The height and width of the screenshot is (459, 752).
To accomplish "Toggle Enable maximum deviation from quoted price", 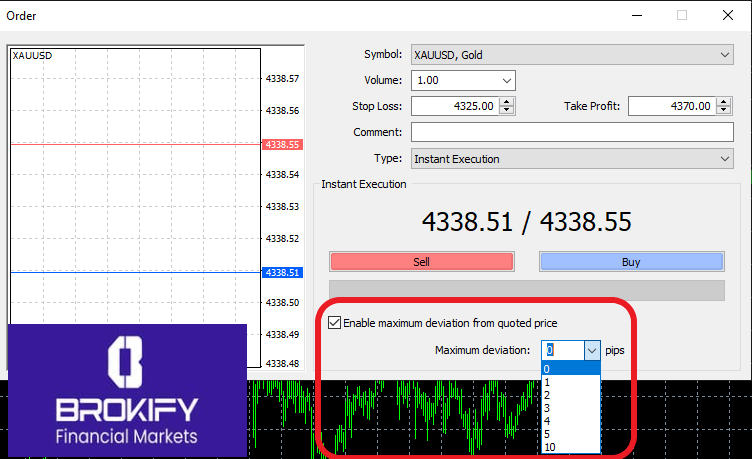I will (x=334, y=323).
